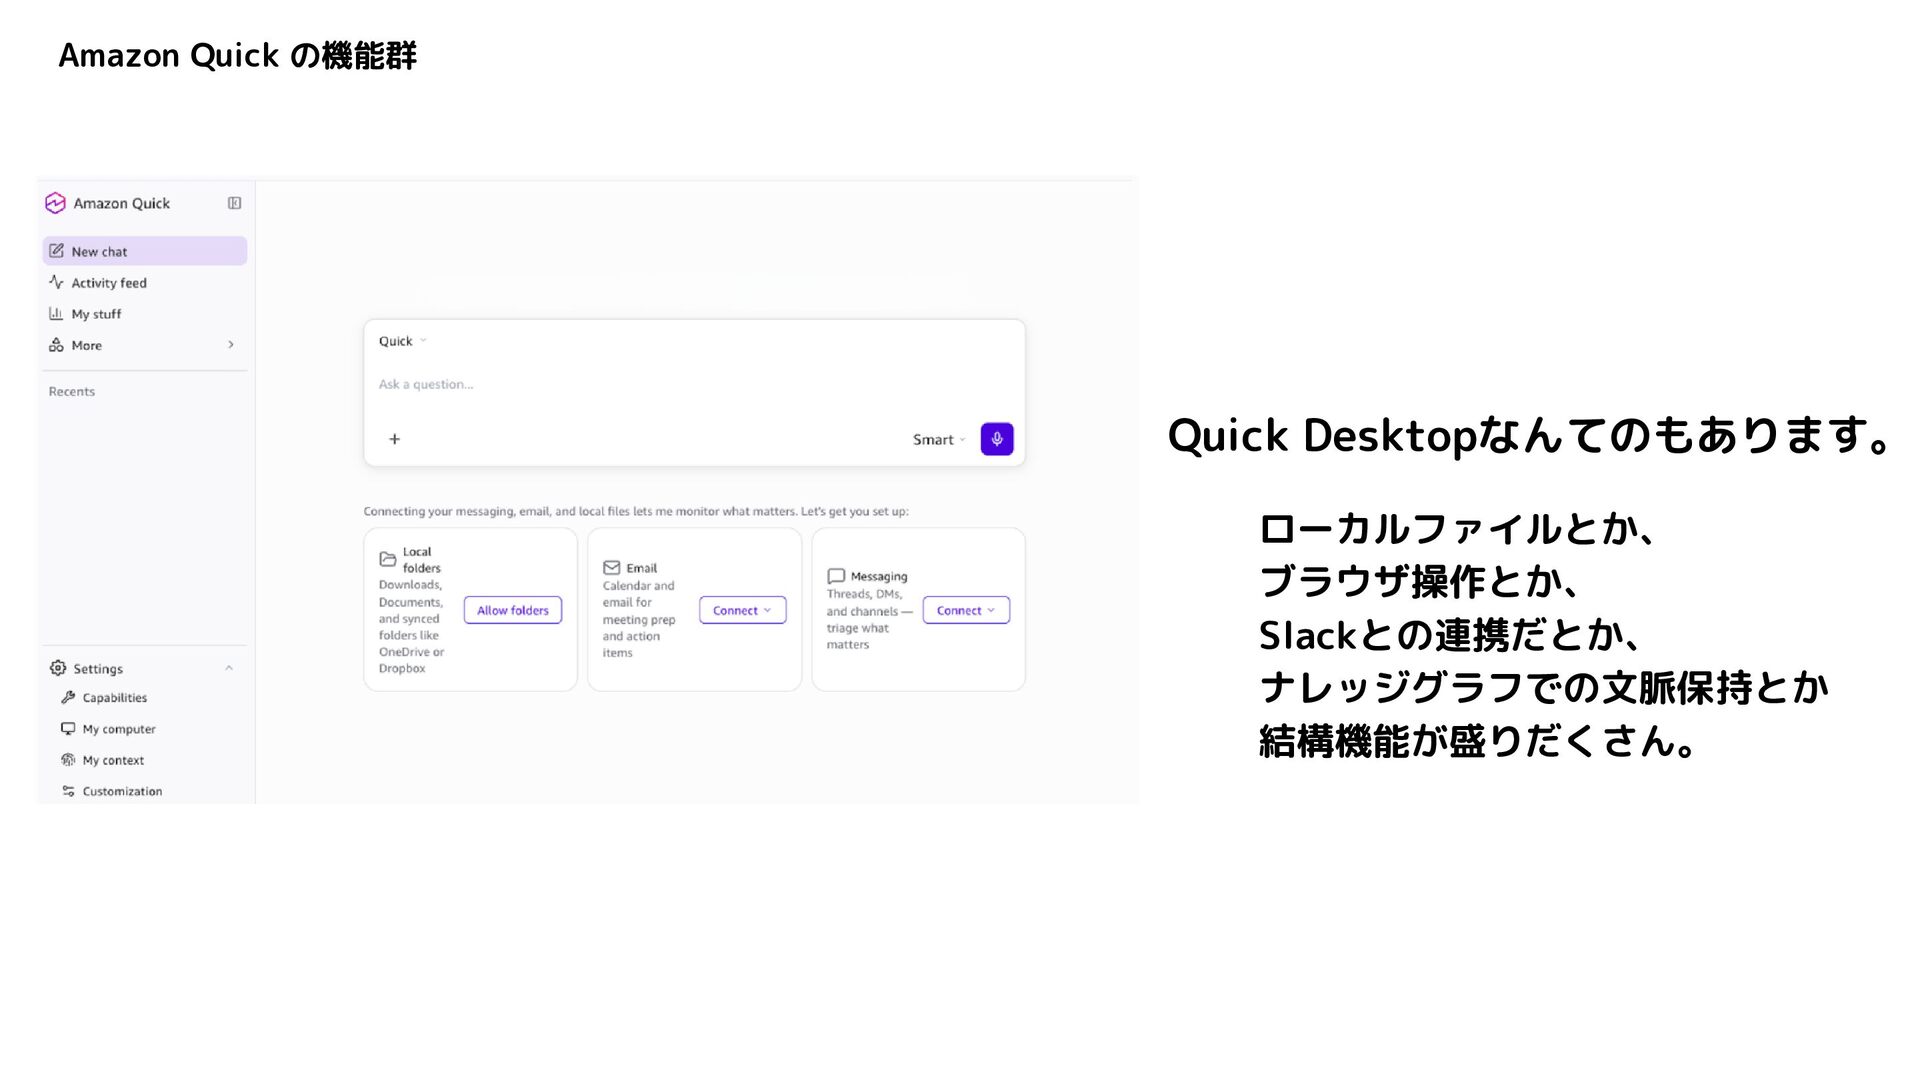Click the My computer monitor icon

[68, 729]
